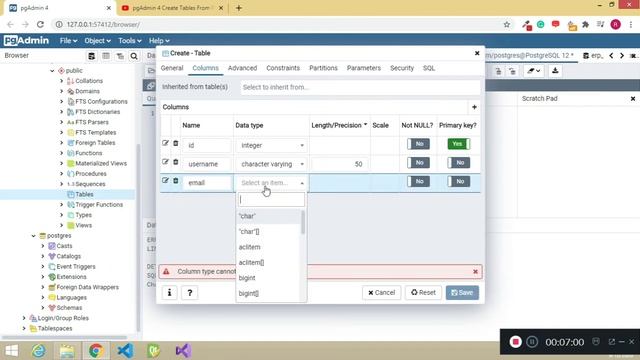Image resolution: width=640 pixels, height=360 pixels.
Task: Click View Data grid icon in Browser toolbar
Action: 106,56
